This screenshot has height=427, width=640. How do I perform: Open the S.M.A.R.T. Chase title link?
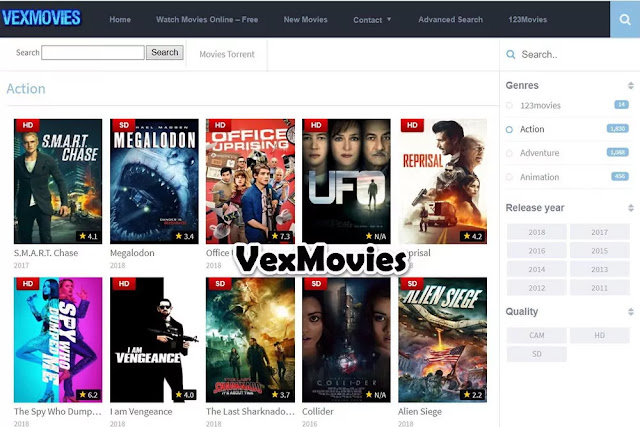pyautogui.click(x=46, y=253)
